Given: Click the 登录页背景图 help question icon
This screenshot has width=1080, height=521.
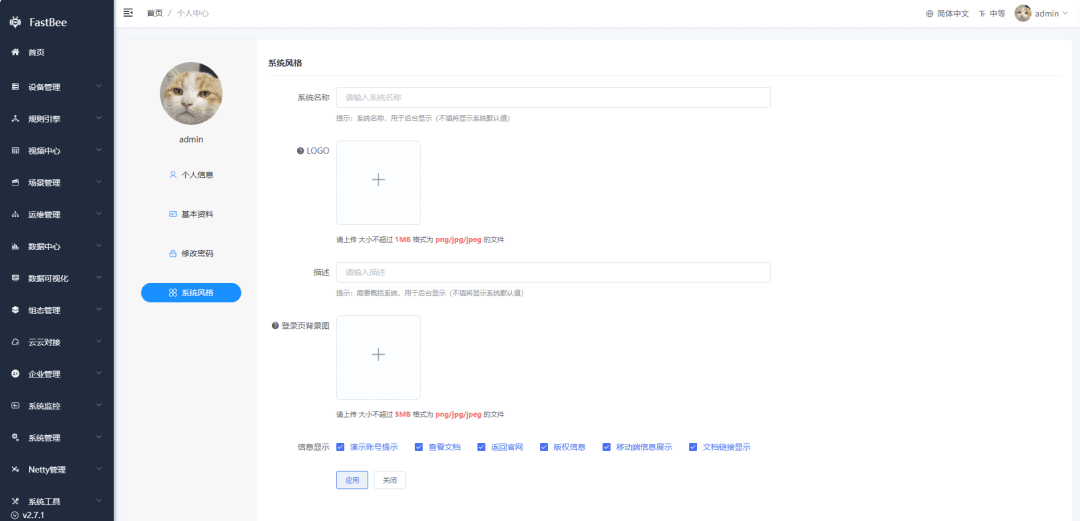Looking at the screenshot, I should 276,325.
